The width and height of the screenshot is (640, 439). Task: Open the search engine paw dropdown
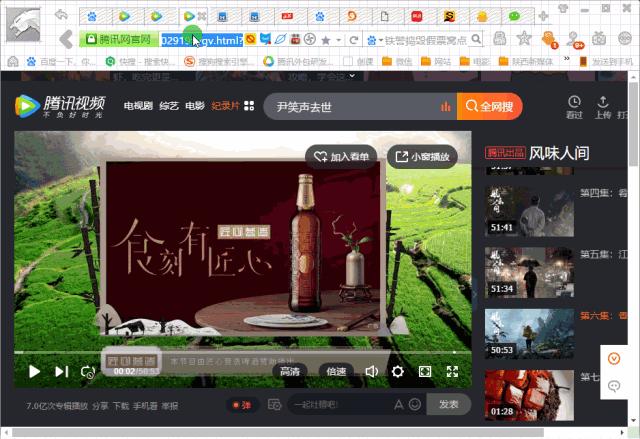click(374, 40)
